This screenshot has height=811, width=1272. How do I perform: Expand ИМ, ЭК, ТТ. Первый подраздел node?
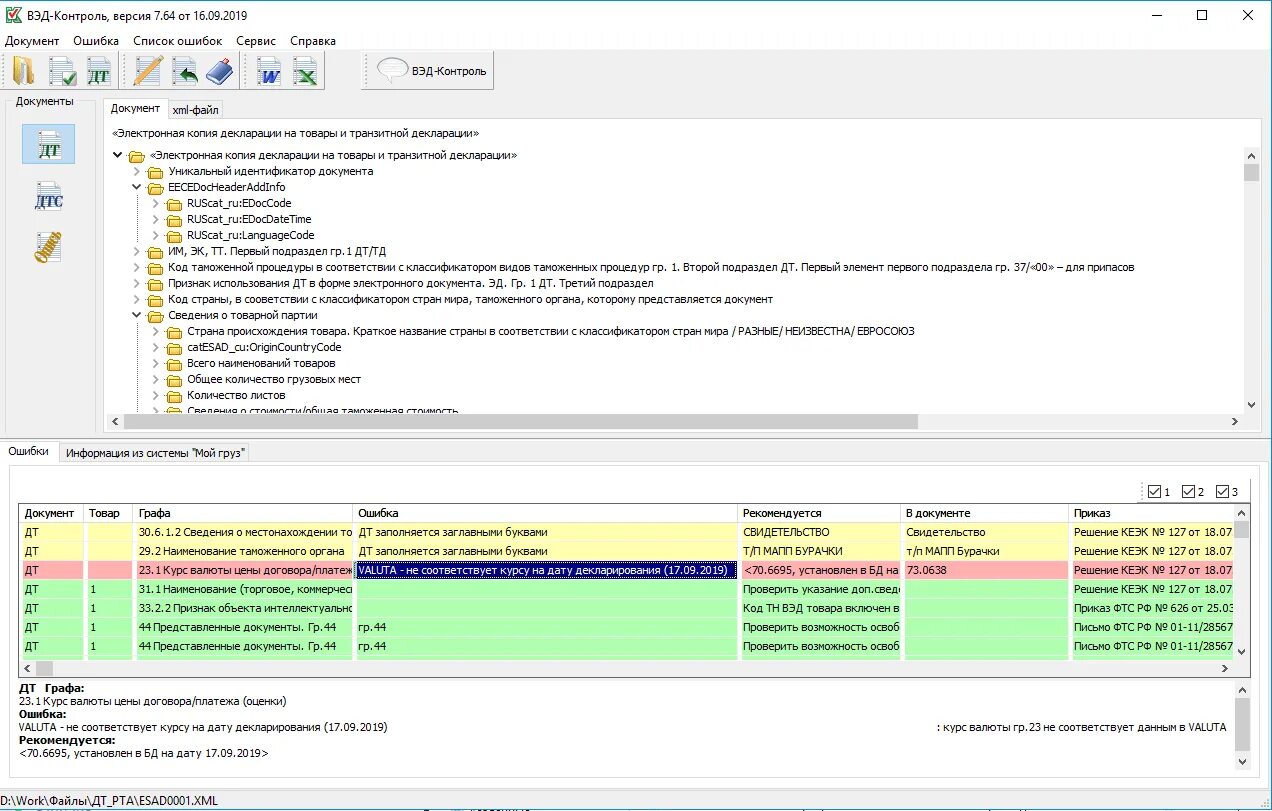click(x=137, y=251)
